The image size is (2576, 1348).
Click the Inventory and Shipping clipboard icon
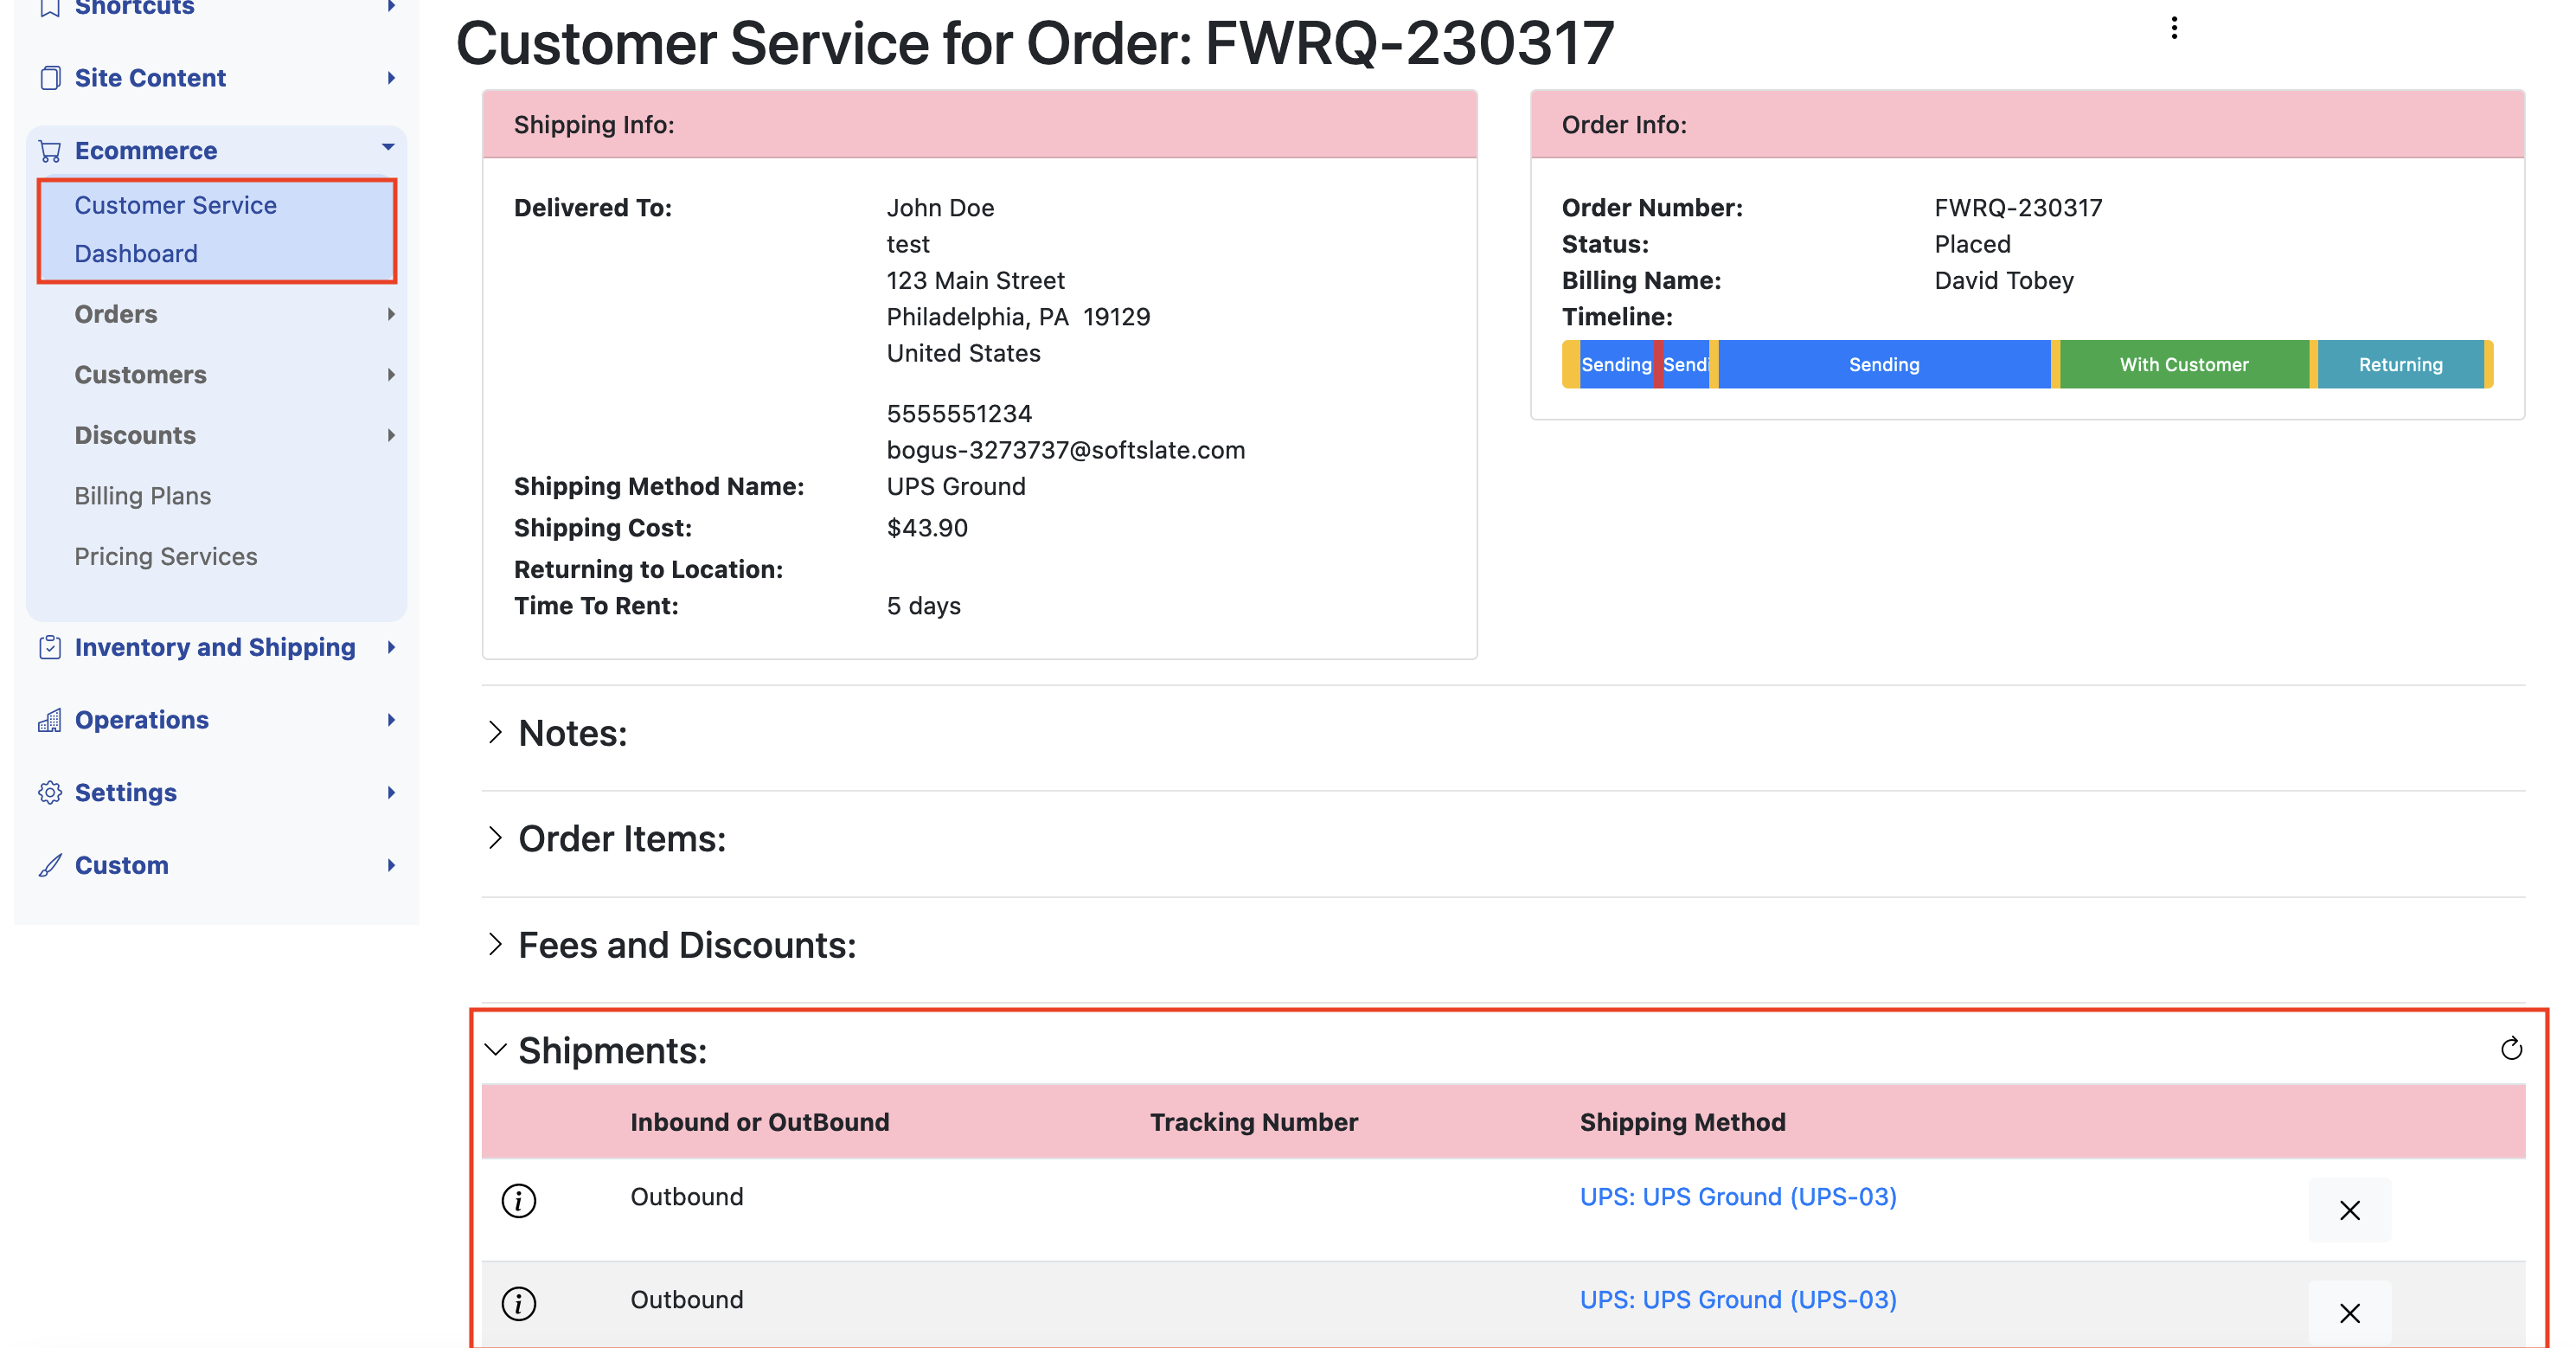(x=50, y=648)
